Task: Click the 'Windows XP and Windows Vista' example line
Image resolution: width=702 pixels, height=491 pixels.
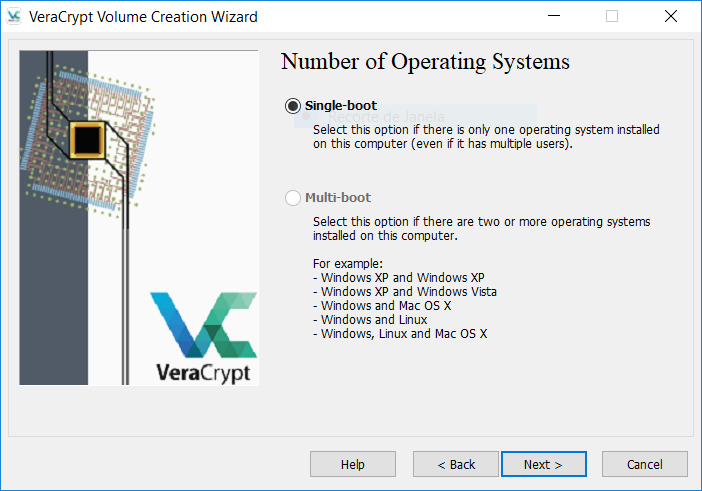Action: click(x=405, y=292)
